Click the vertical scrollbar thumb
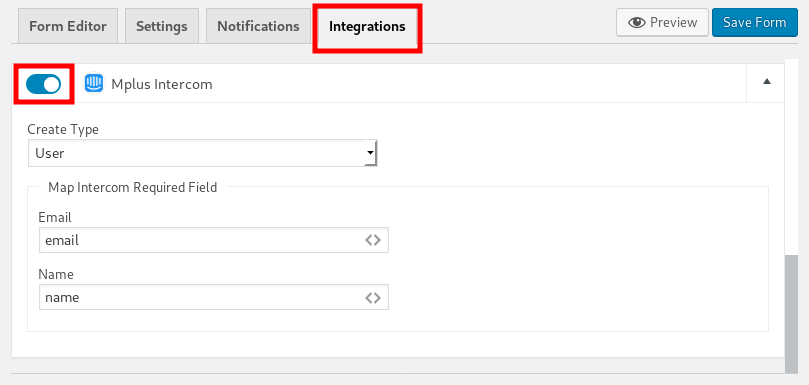Screen dimensions: 809x385 click(790, 313)
